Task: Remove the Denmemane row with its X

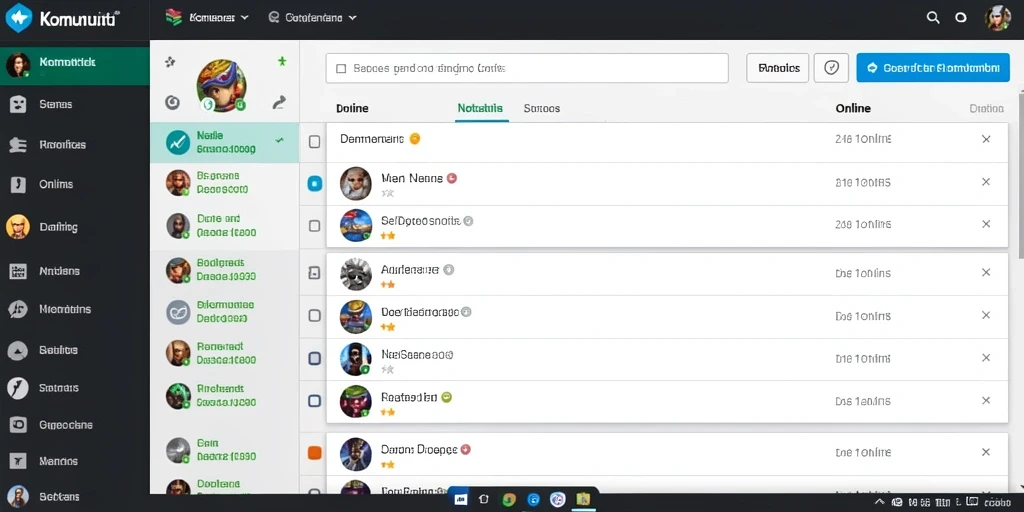Action: coord(986,139)
